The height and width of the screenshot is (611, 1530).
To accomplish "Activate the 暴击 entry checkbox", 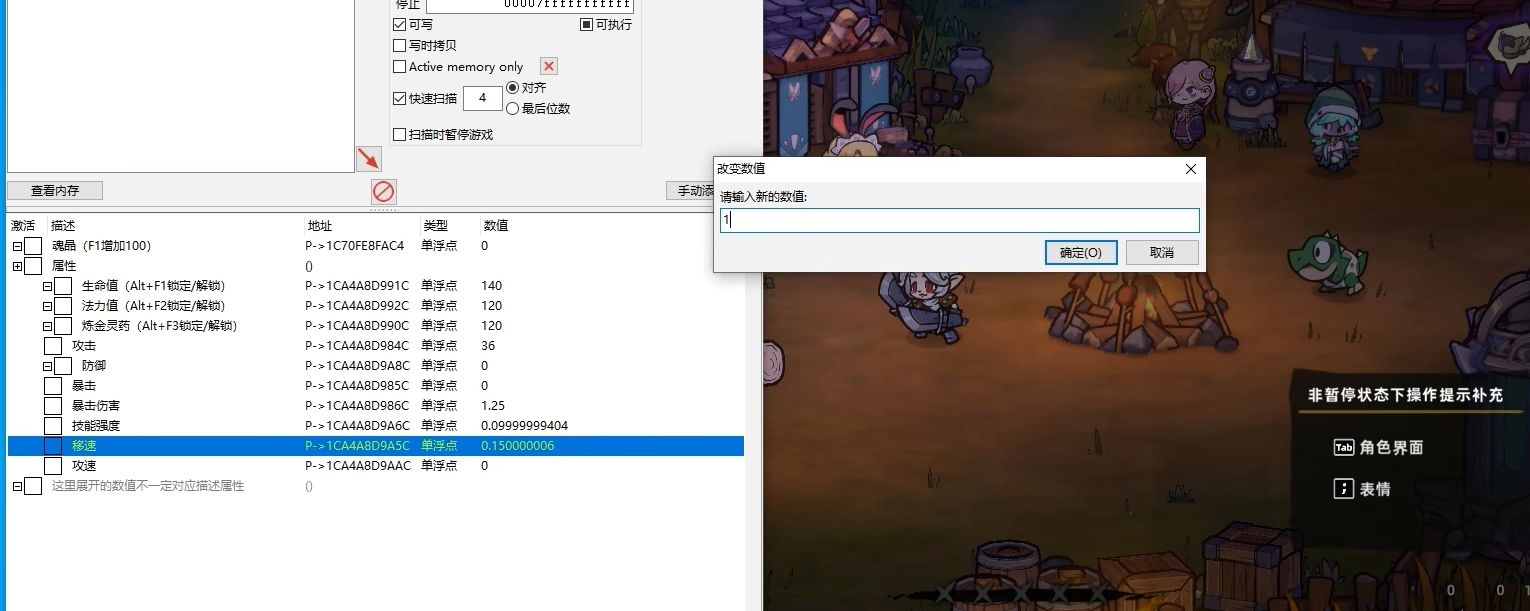I will [53, 386].
